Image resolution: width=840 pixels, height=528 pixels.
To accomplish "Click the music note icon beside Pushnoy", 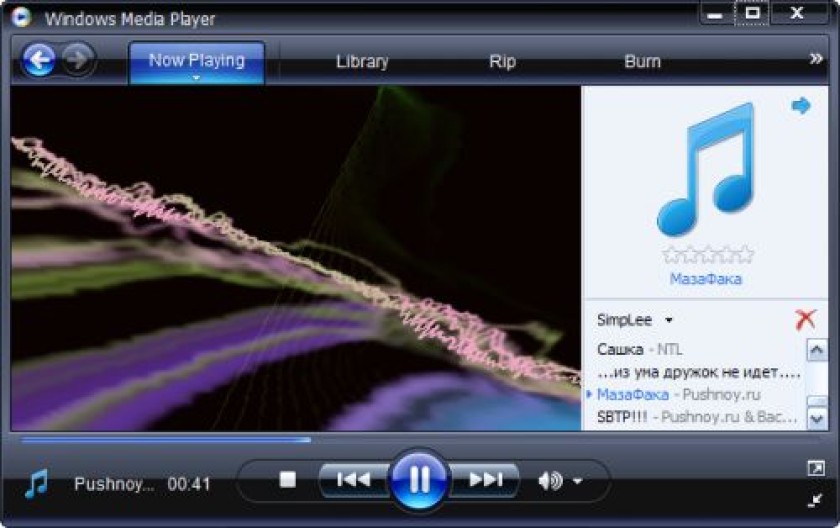I will coord(36,484).
